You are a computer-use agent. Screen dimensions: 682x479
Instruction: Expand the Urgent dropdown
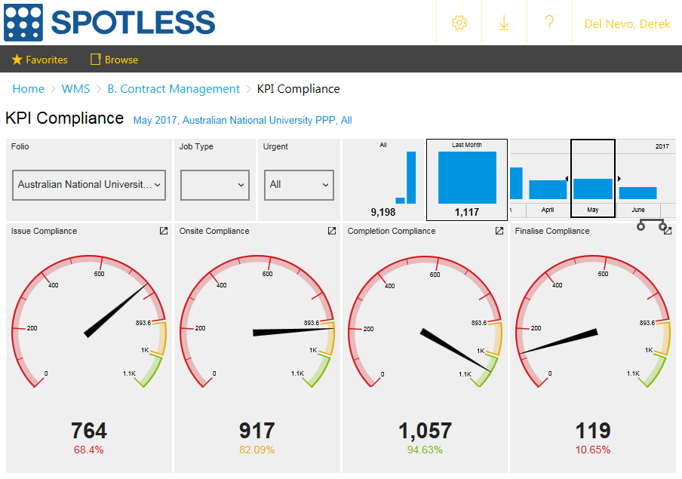(299, 185)
